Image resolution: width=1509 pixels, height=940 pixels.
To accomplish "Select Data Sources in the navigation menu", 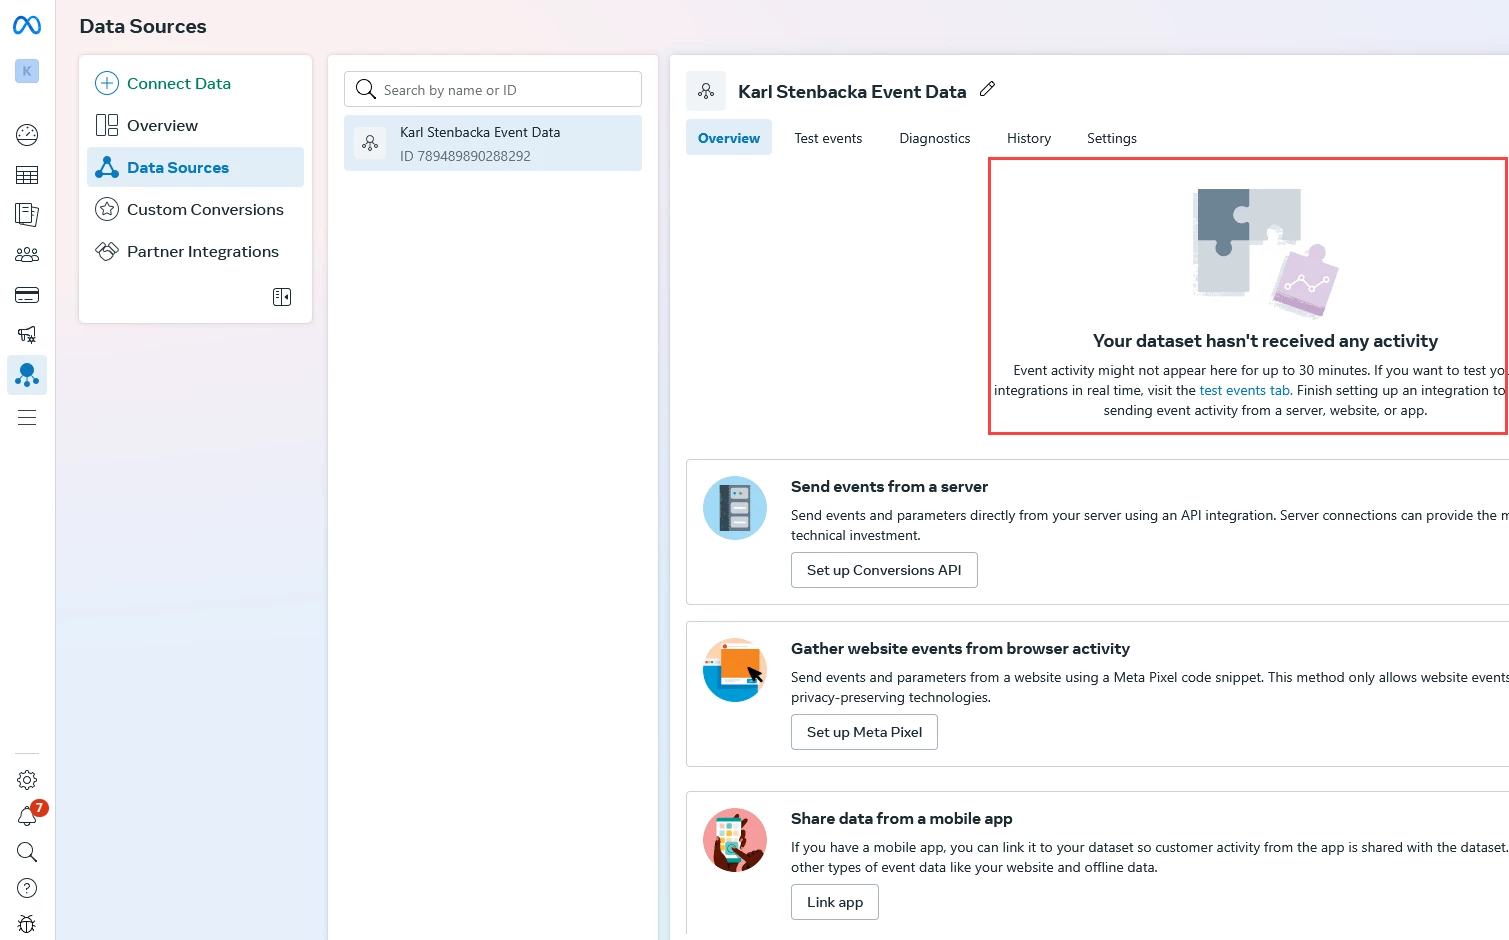I will point(195,167).
